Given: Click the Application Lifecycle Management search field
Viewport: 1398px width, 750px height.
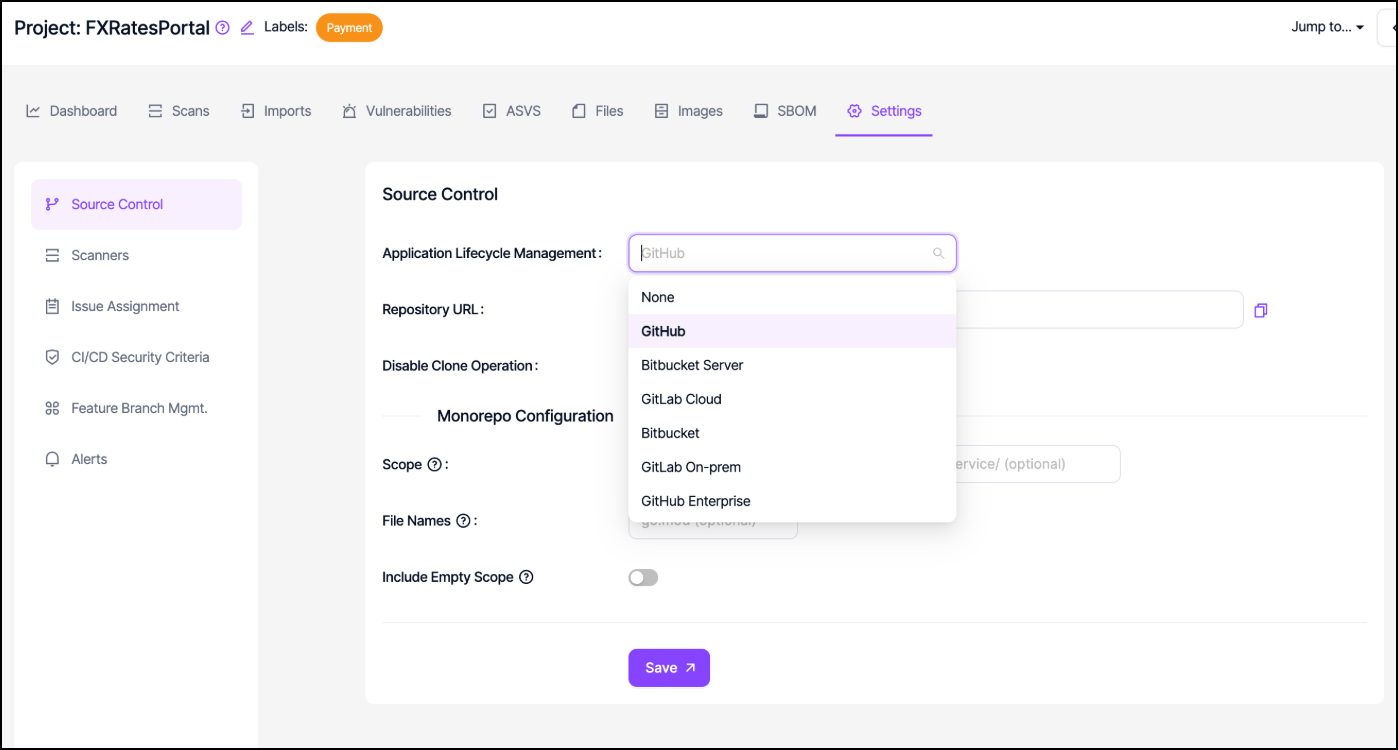Looking at the screenshot, I should pyautogui.click(x=780, y=254).
